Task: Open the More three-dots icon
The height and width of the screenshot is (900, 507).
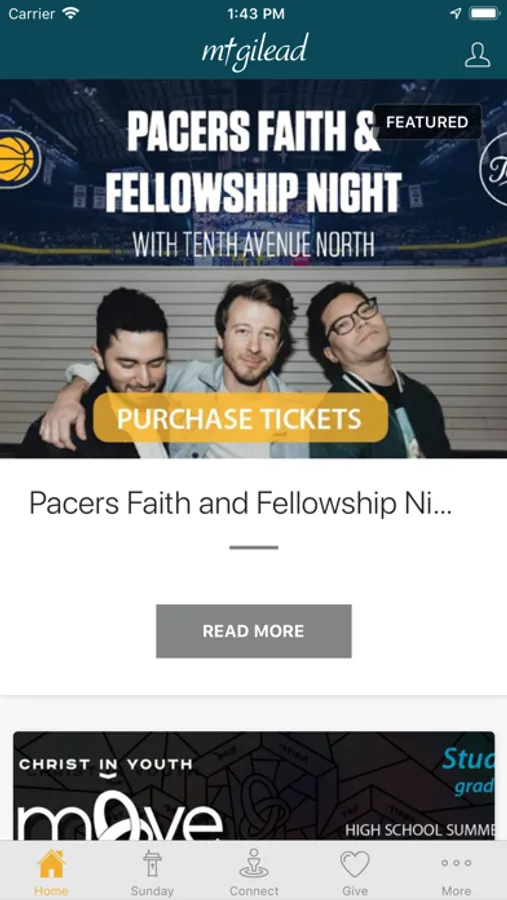Action: [x=456, y=863]
